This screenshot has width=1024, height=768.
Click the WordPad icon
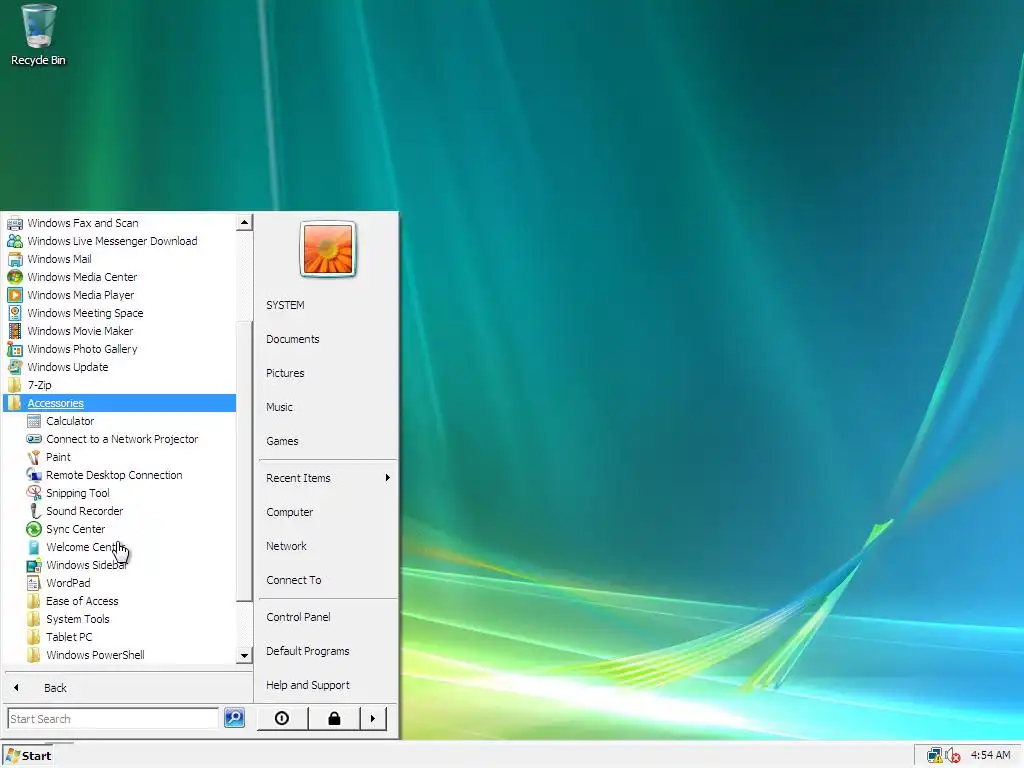pos(34,583)
